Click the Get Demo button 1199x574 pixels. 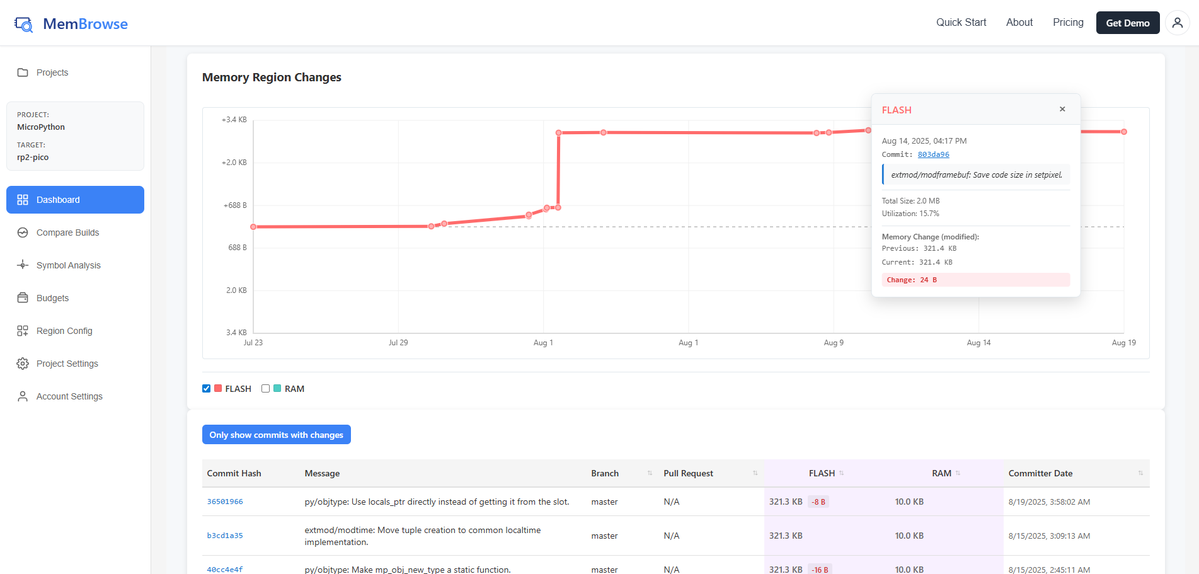tap(1128, 23)
